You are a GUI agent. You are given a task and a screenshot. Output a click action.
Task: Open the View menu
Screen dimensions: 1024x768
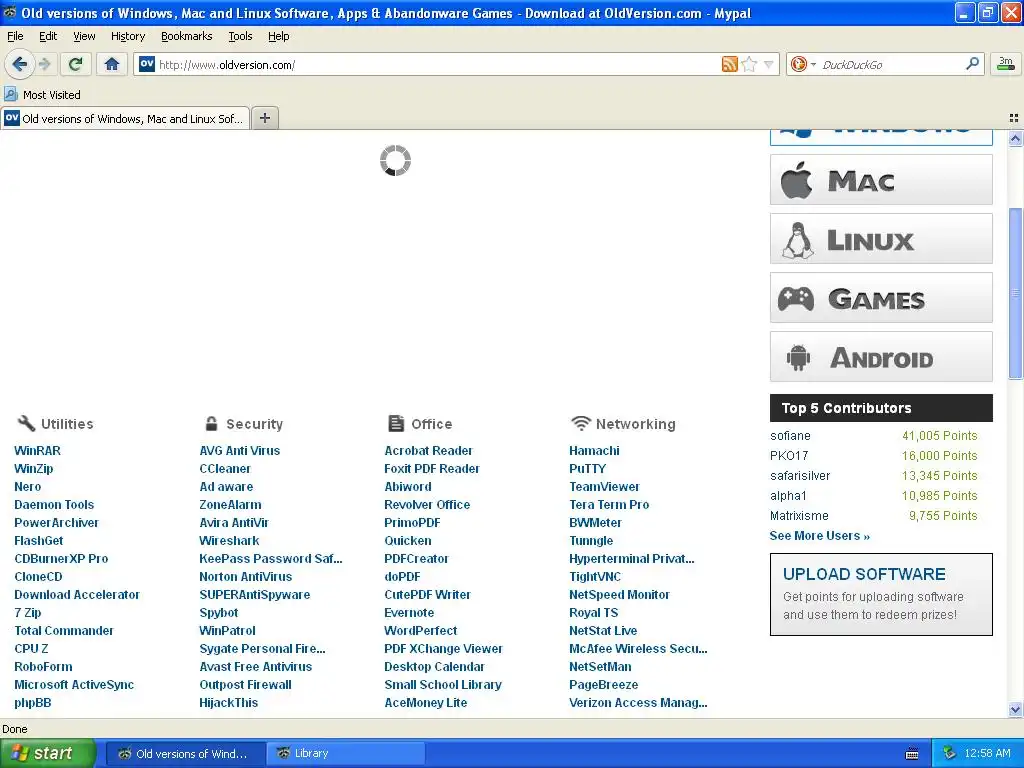(x=84, y=36)
